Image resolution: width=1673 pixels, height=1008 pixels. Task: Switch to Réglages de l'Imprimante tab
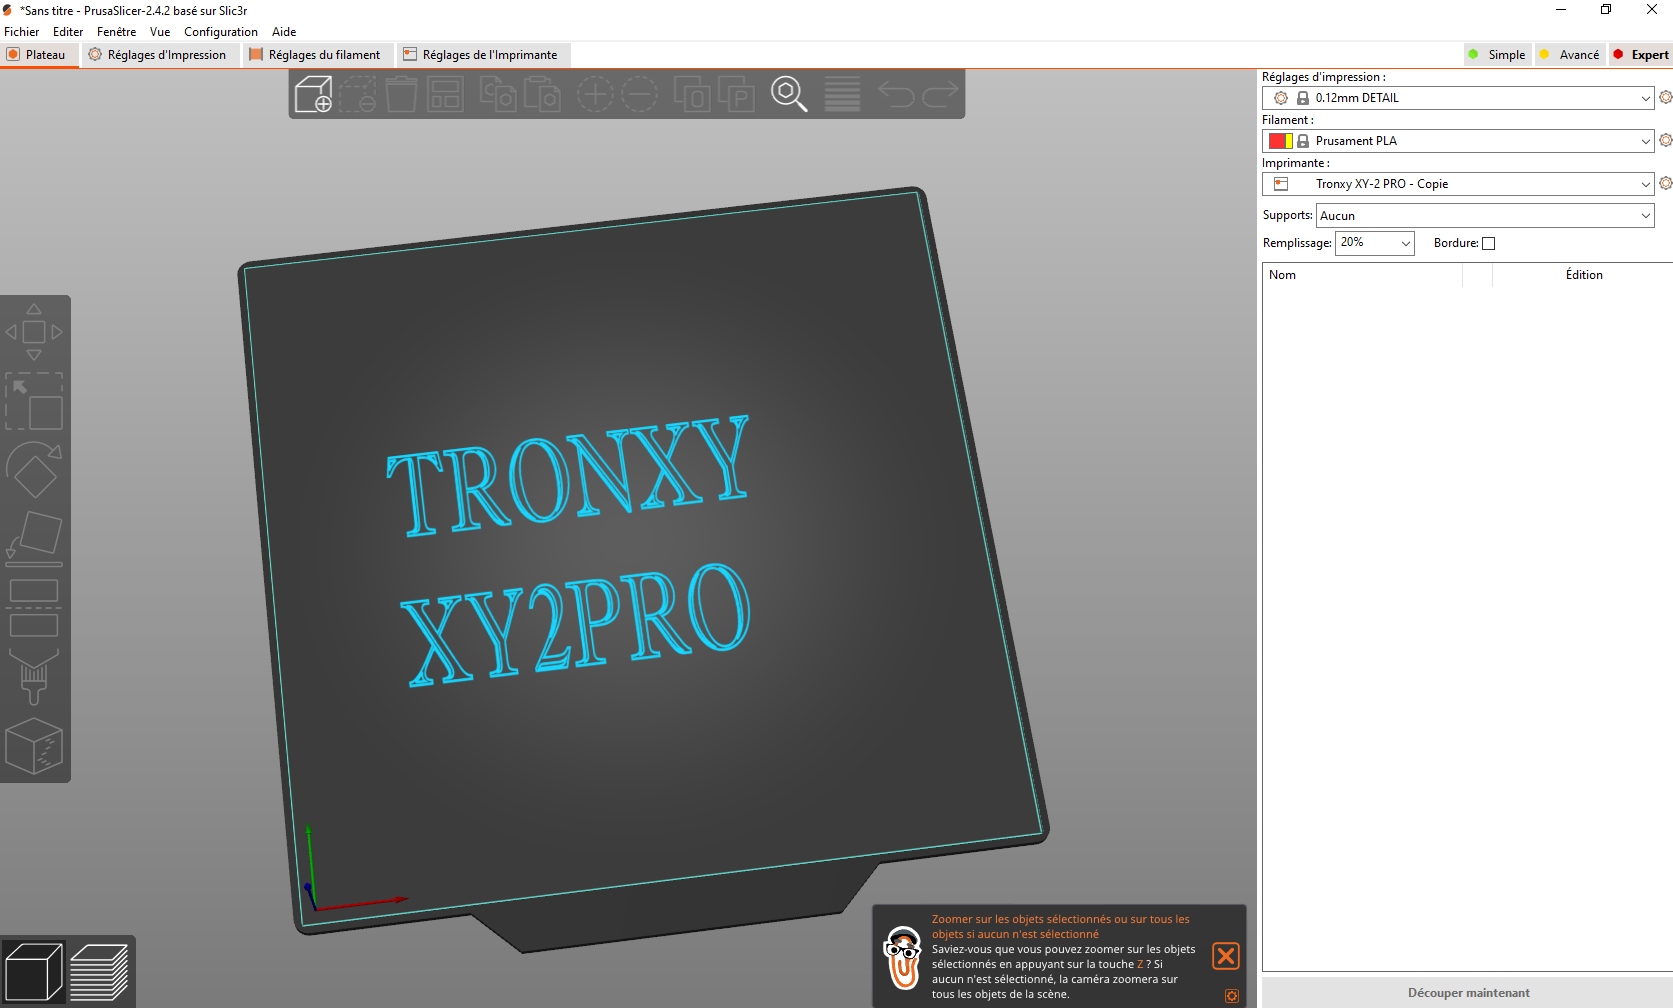click(482, 55)
